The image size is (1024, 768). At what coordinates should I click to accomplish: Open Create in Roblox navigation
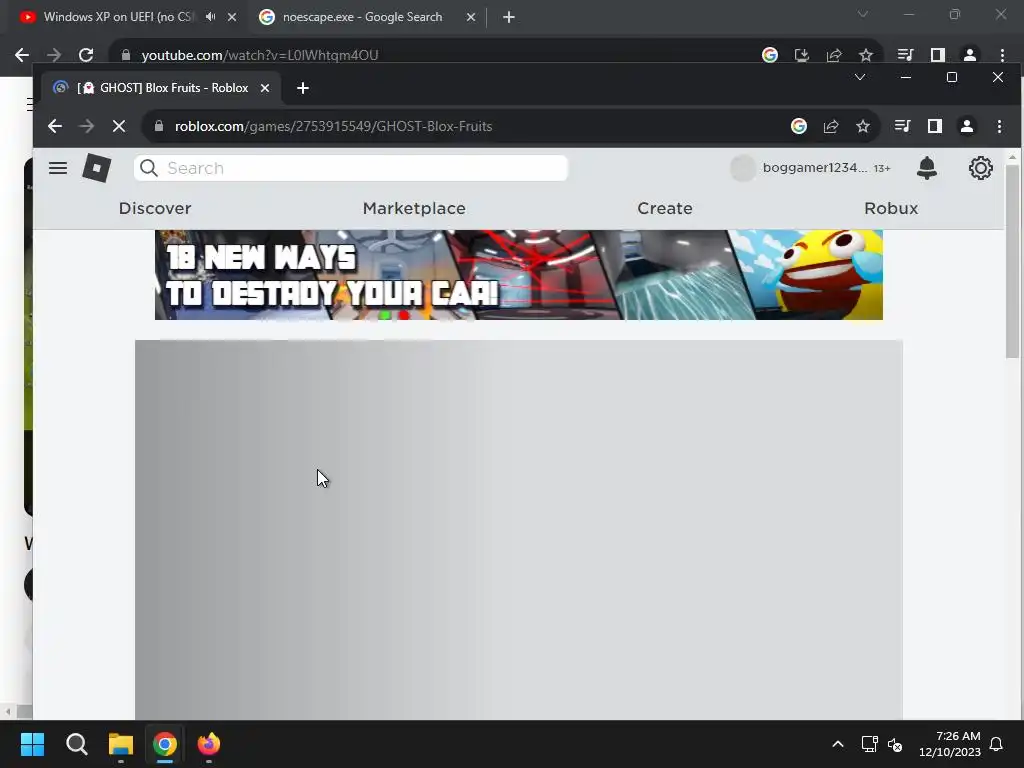click(x=665, y=208)
